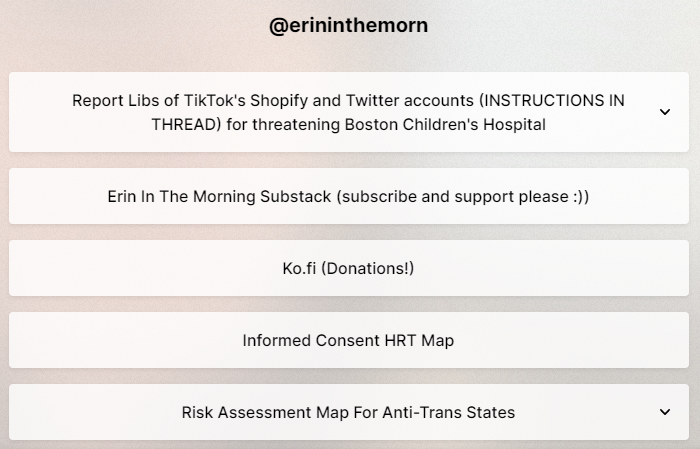Select the @erininthemorn profile heading
This screenshot has height=449, width=700.
tap(348, 26)
